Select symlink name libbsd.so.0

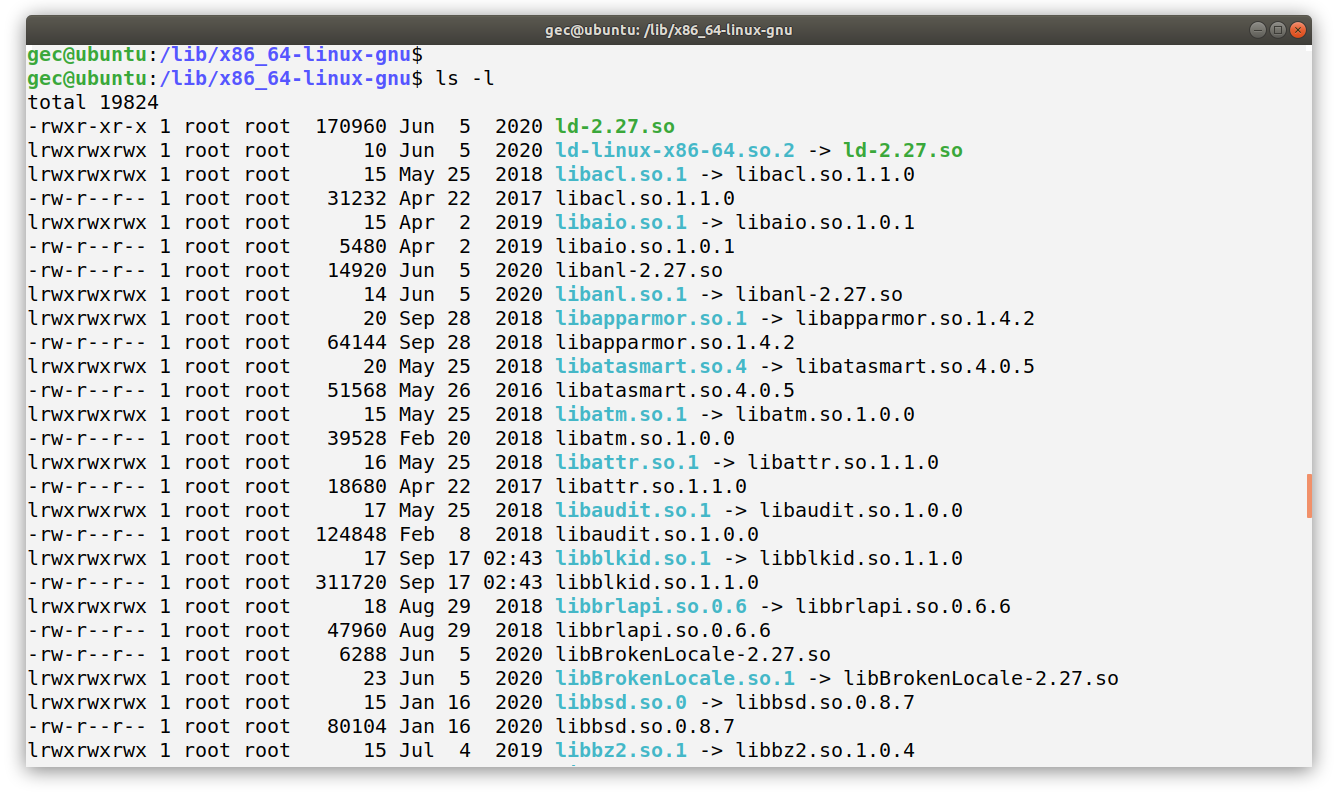(621, 702)
